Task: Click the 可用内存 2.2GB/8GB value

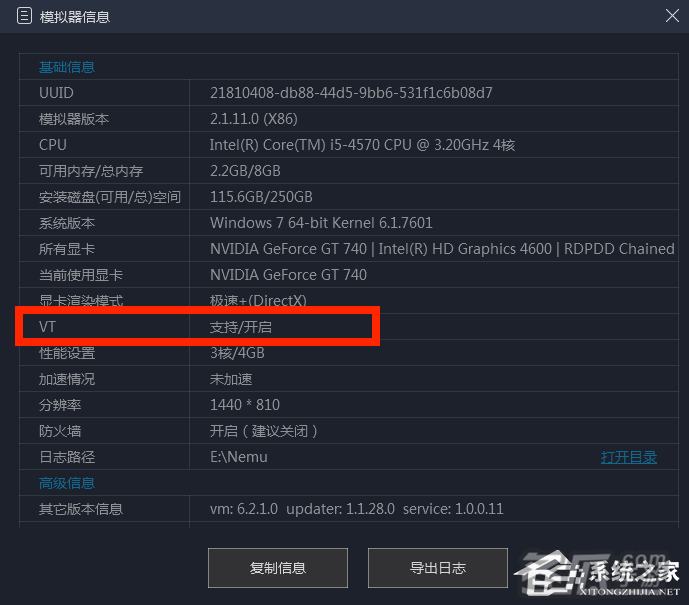Action: click(x=245, y=171)
